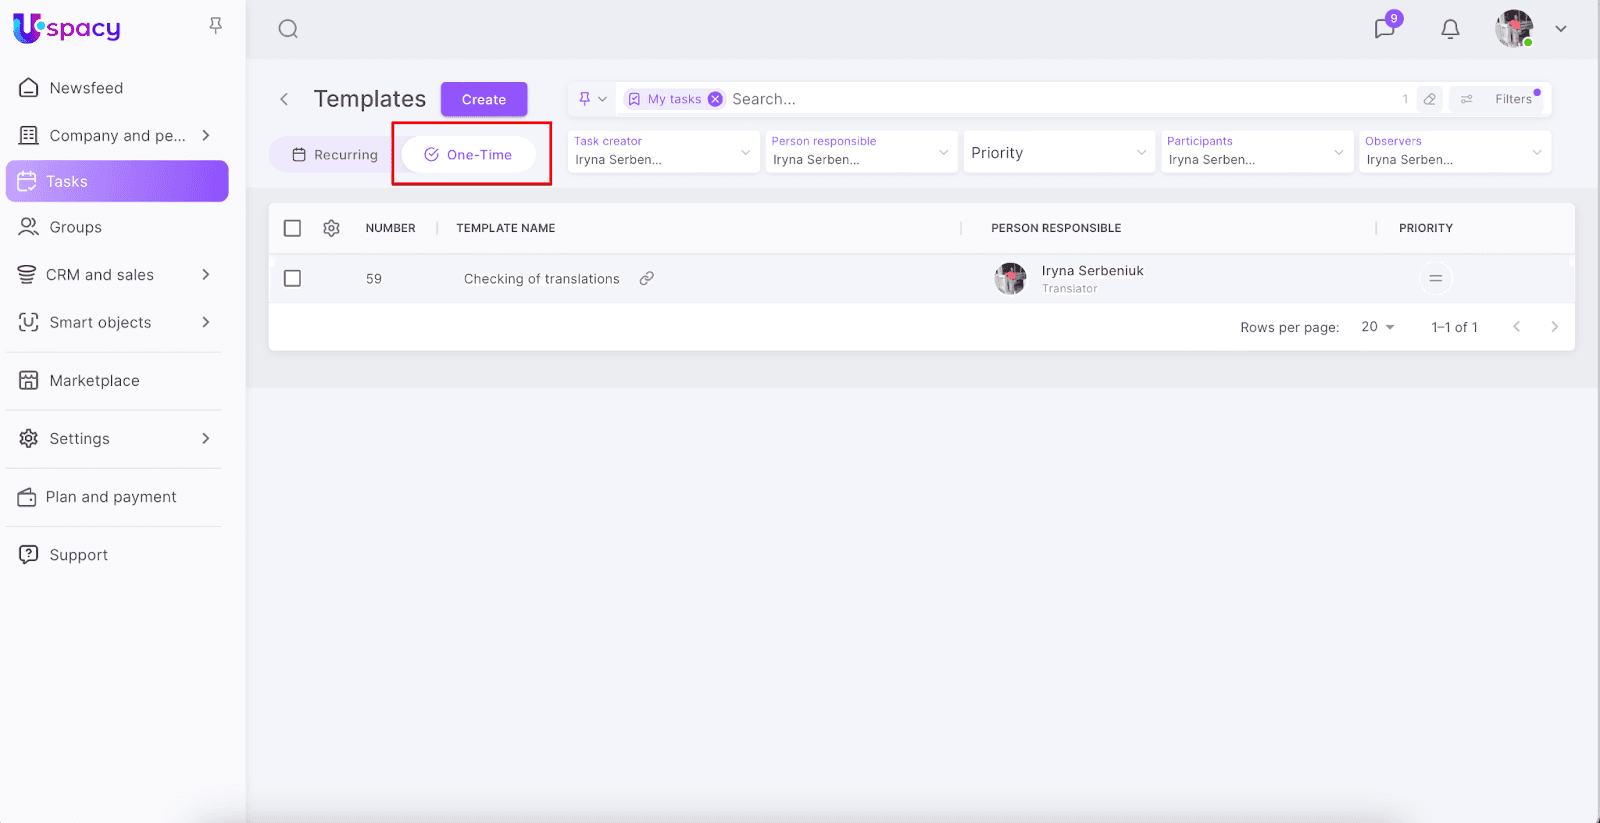The height and width of the screenshot is (823, 1600).
Task: Open the notifications bell
Action: point(1450,29)
